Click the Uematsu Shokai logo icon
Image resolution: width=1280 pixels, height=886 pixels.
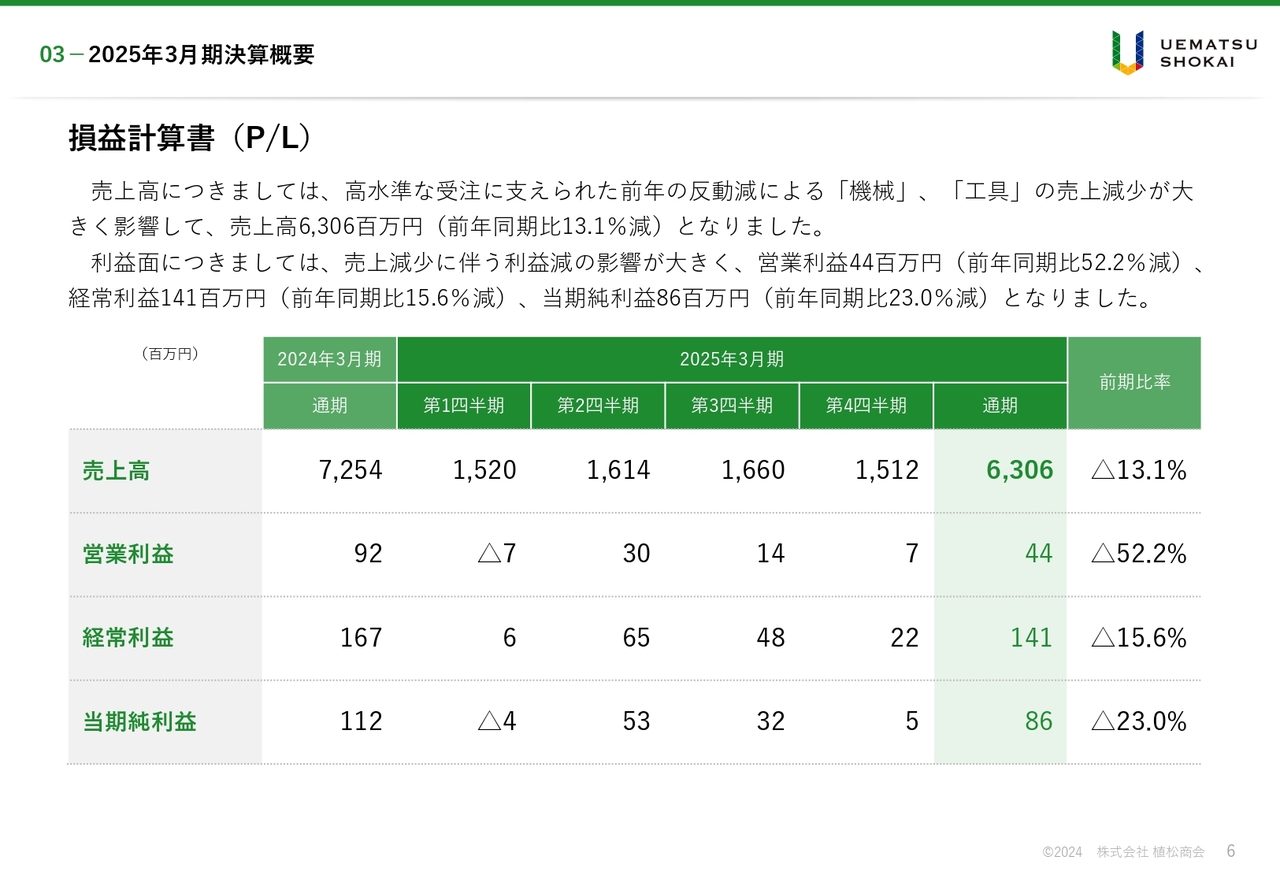pyautogui.click(x=1128, y=52)
